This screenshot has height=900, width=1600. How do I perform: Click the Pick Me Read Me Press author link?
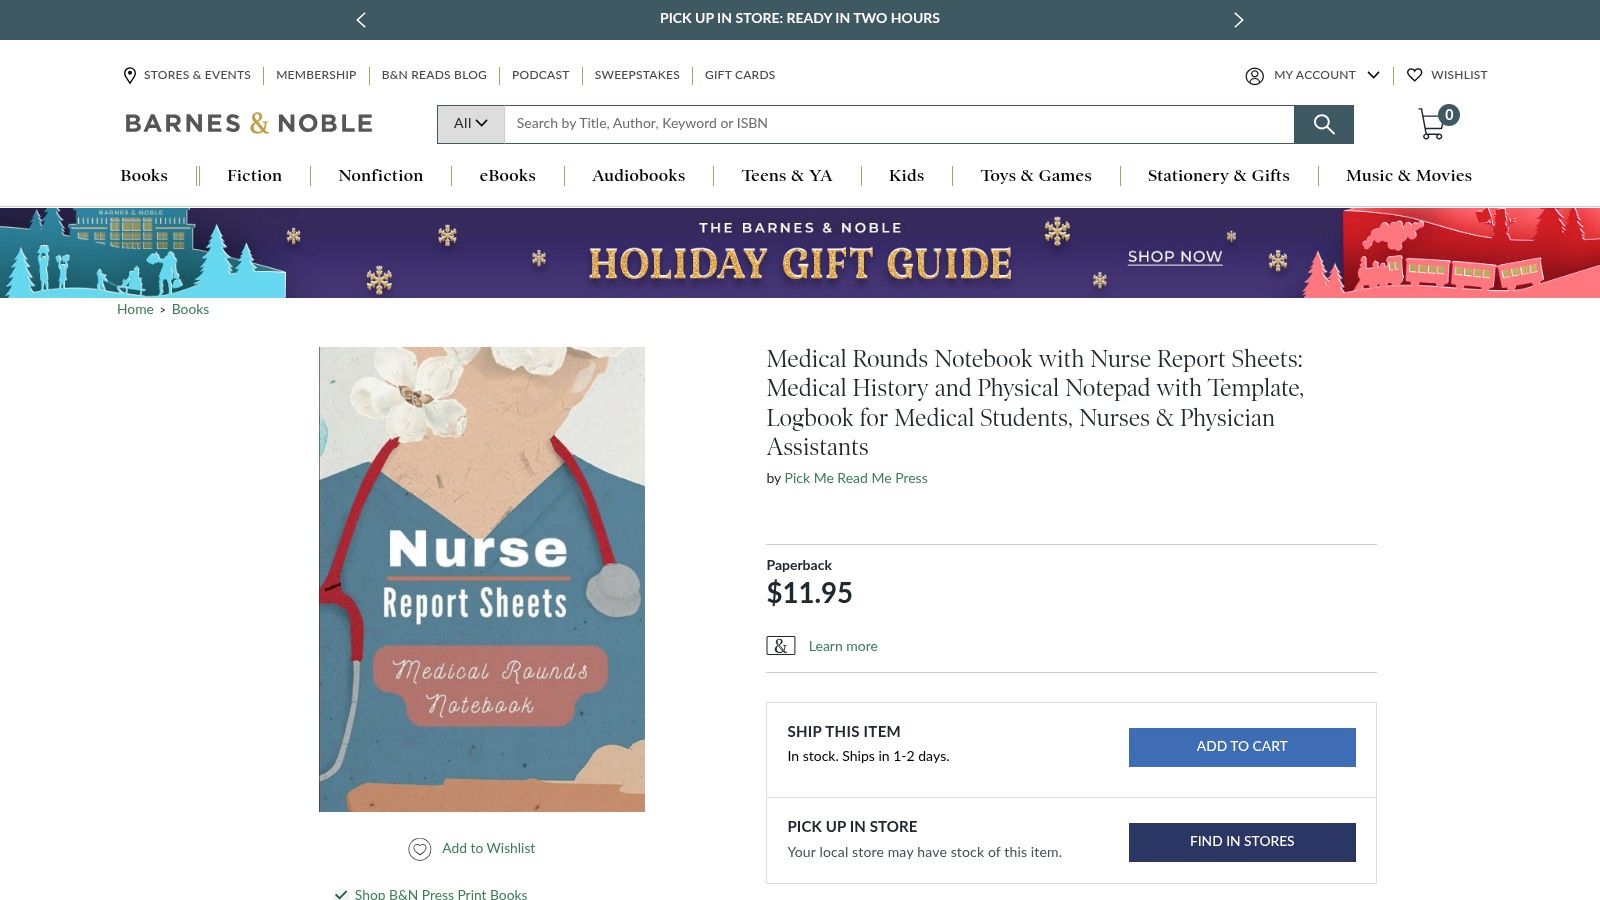tap(855, 478)
